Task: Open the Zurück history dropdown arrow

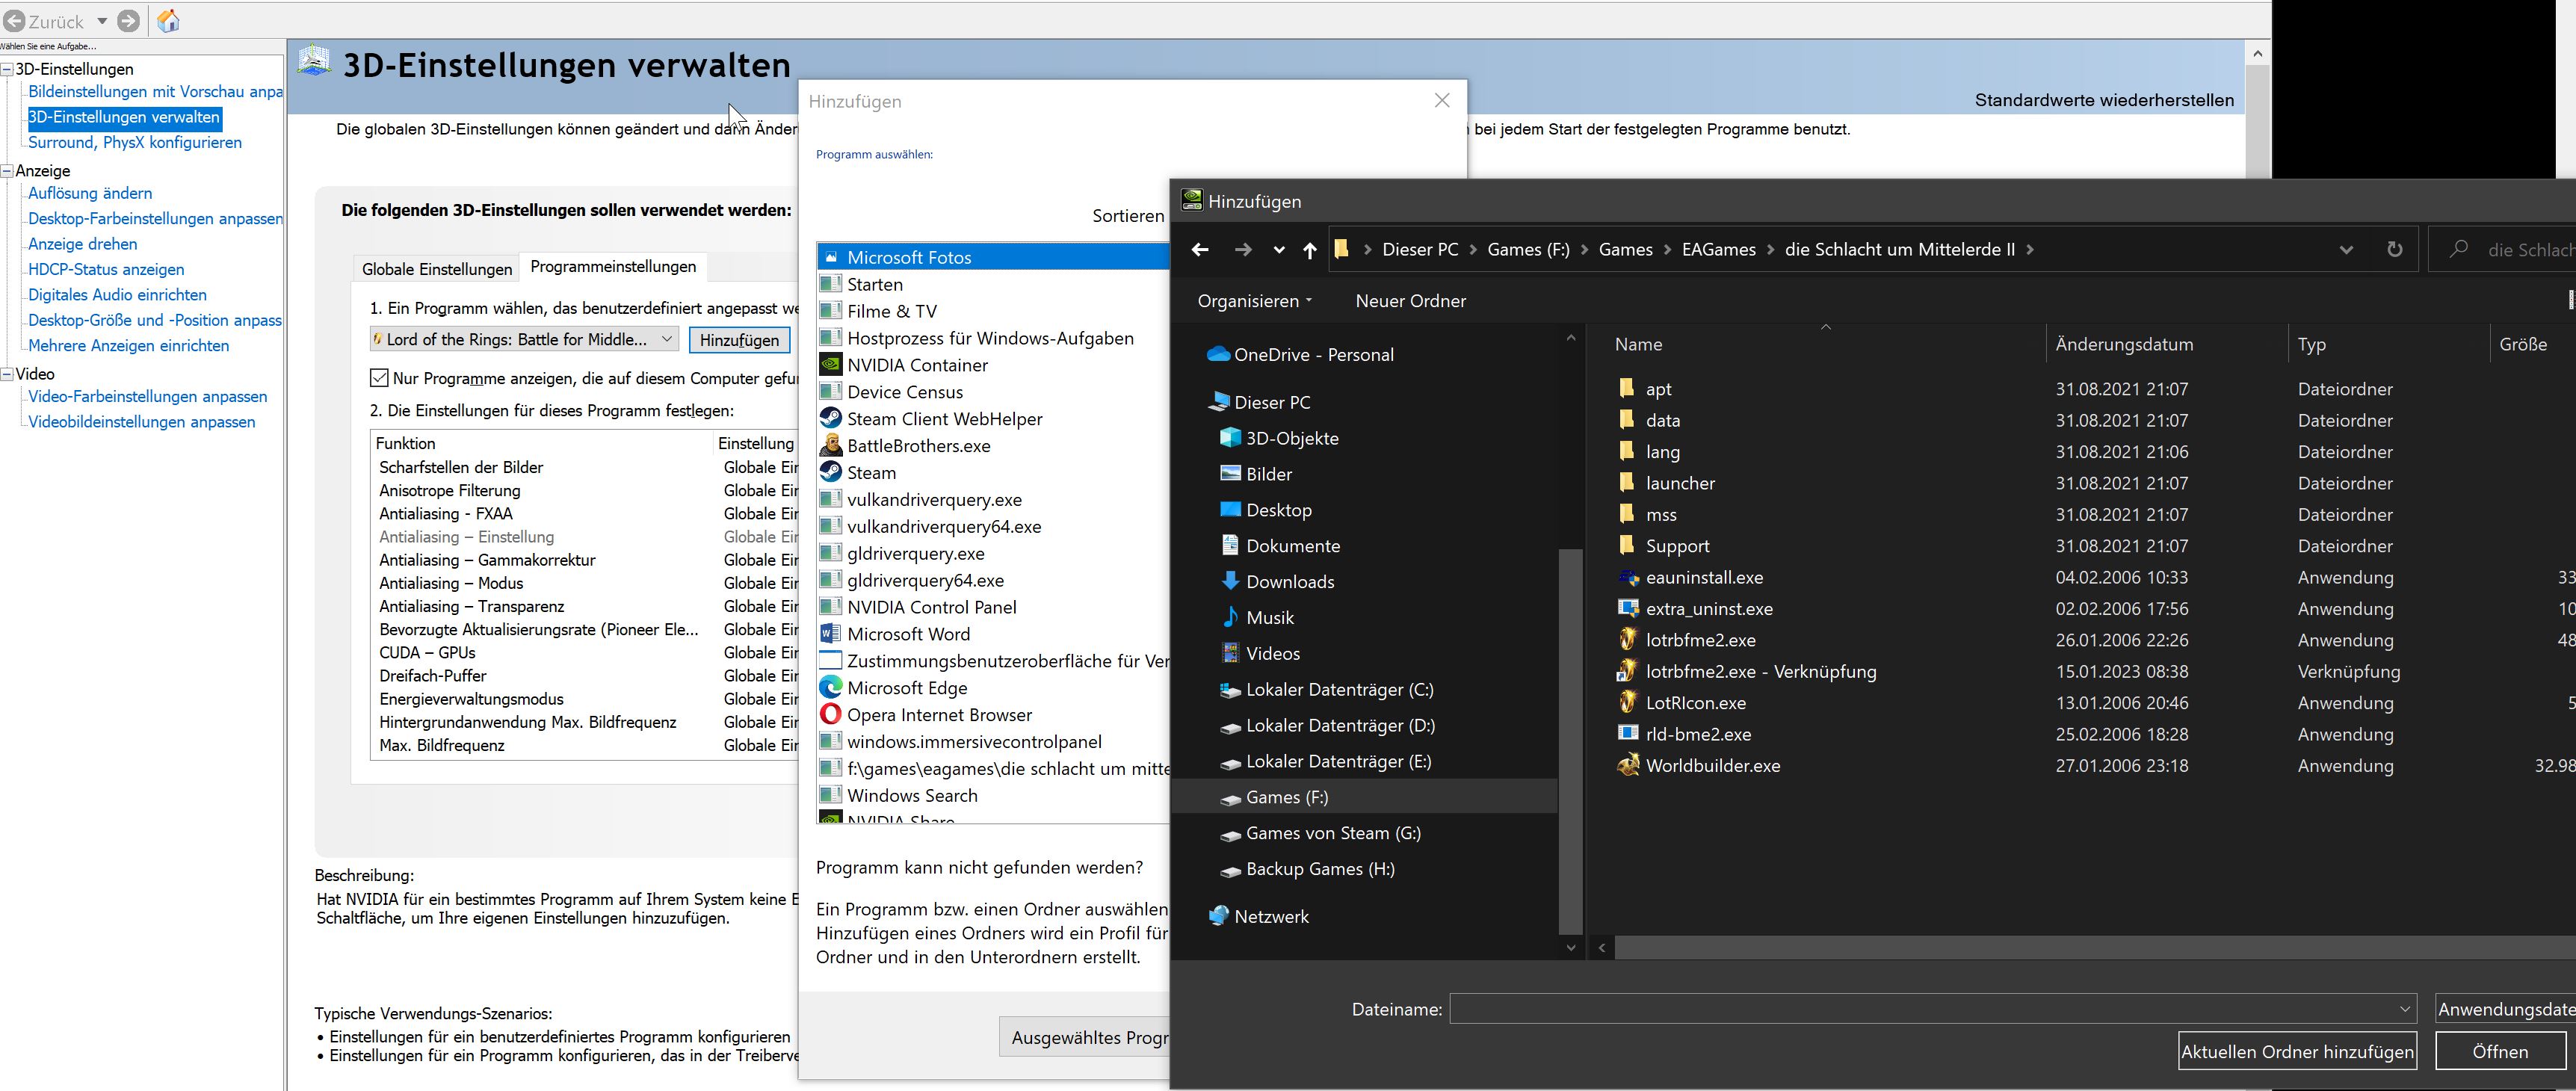Action: pyautogui.click(x=102, y=21)
